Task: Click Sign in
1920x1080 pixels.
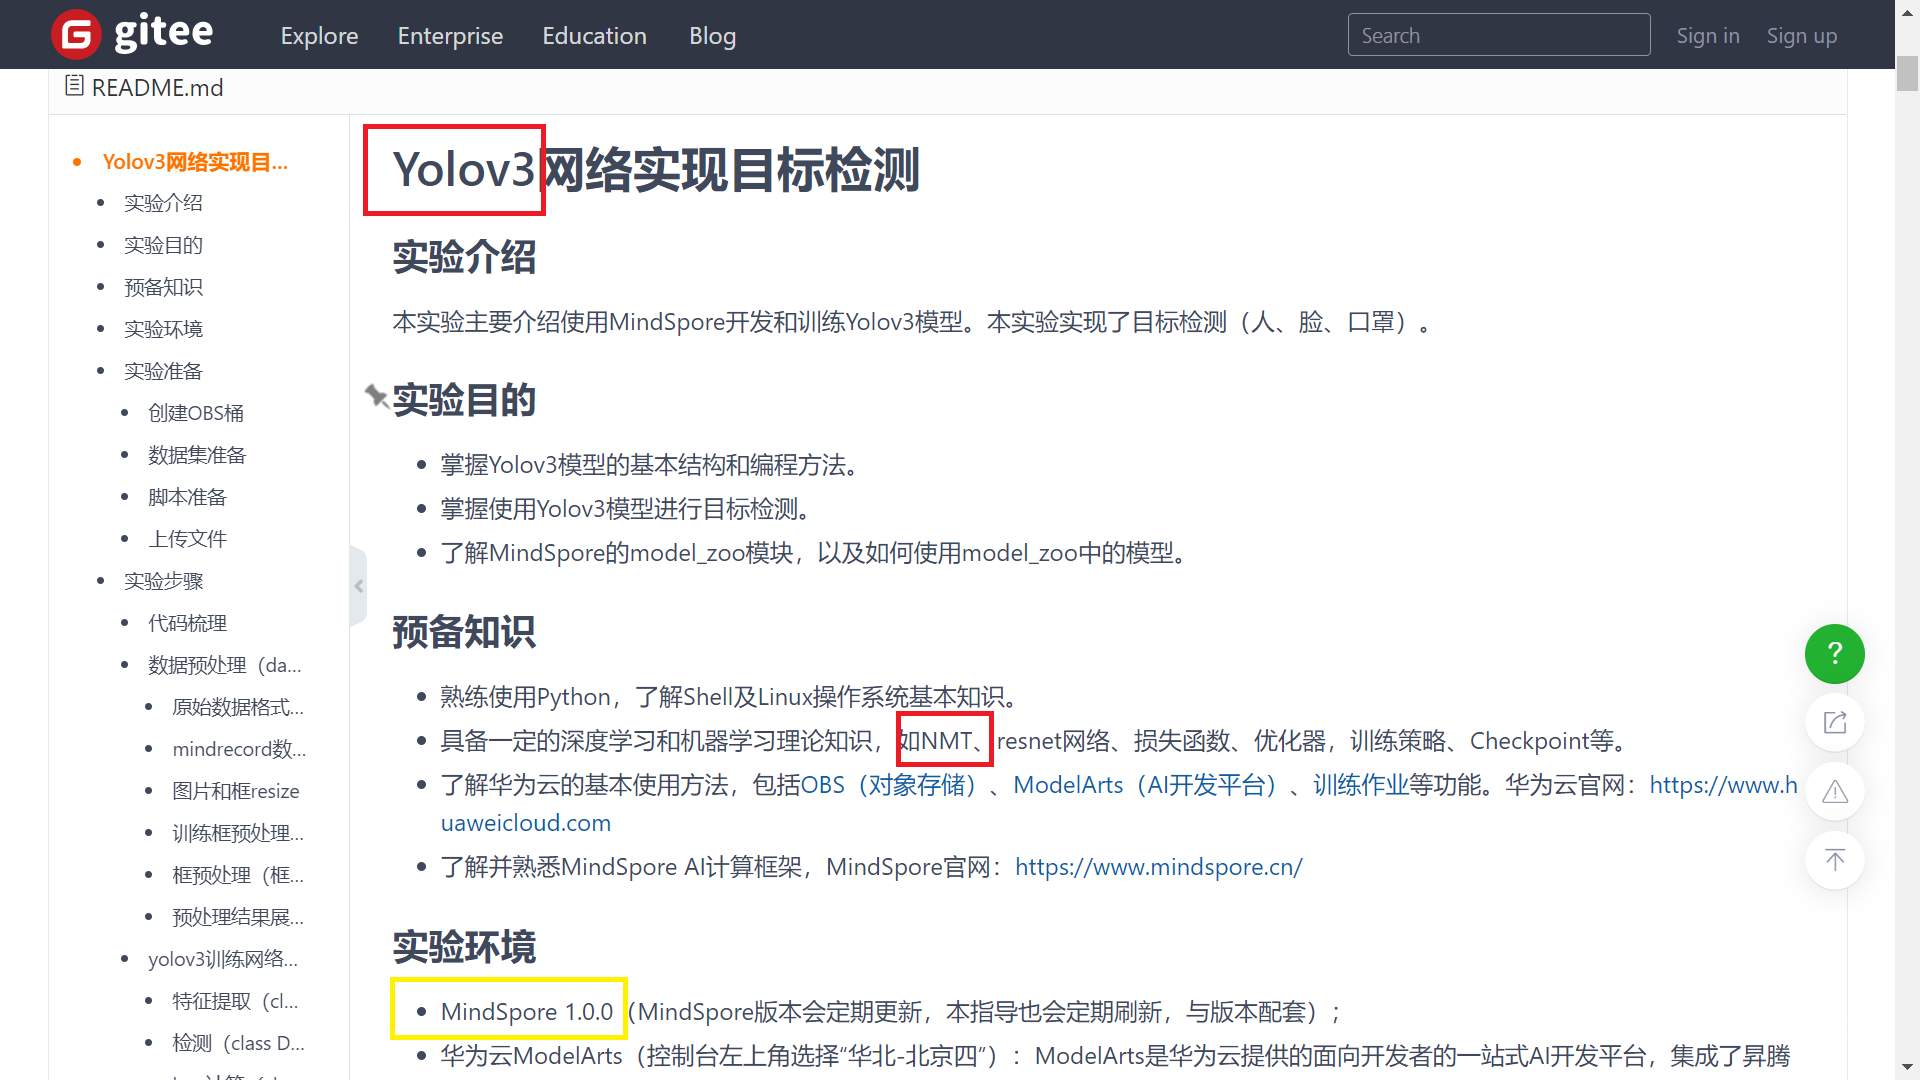Action: (1708, 36)
